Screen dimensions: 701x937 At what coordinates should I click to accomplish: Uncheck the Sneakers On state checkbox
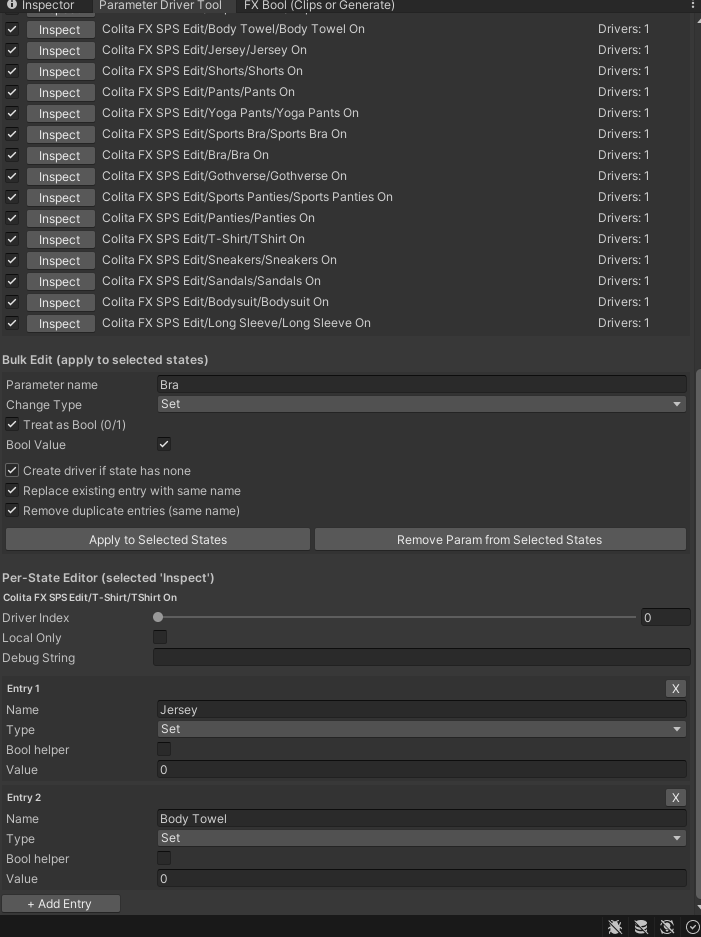(12, 260)
